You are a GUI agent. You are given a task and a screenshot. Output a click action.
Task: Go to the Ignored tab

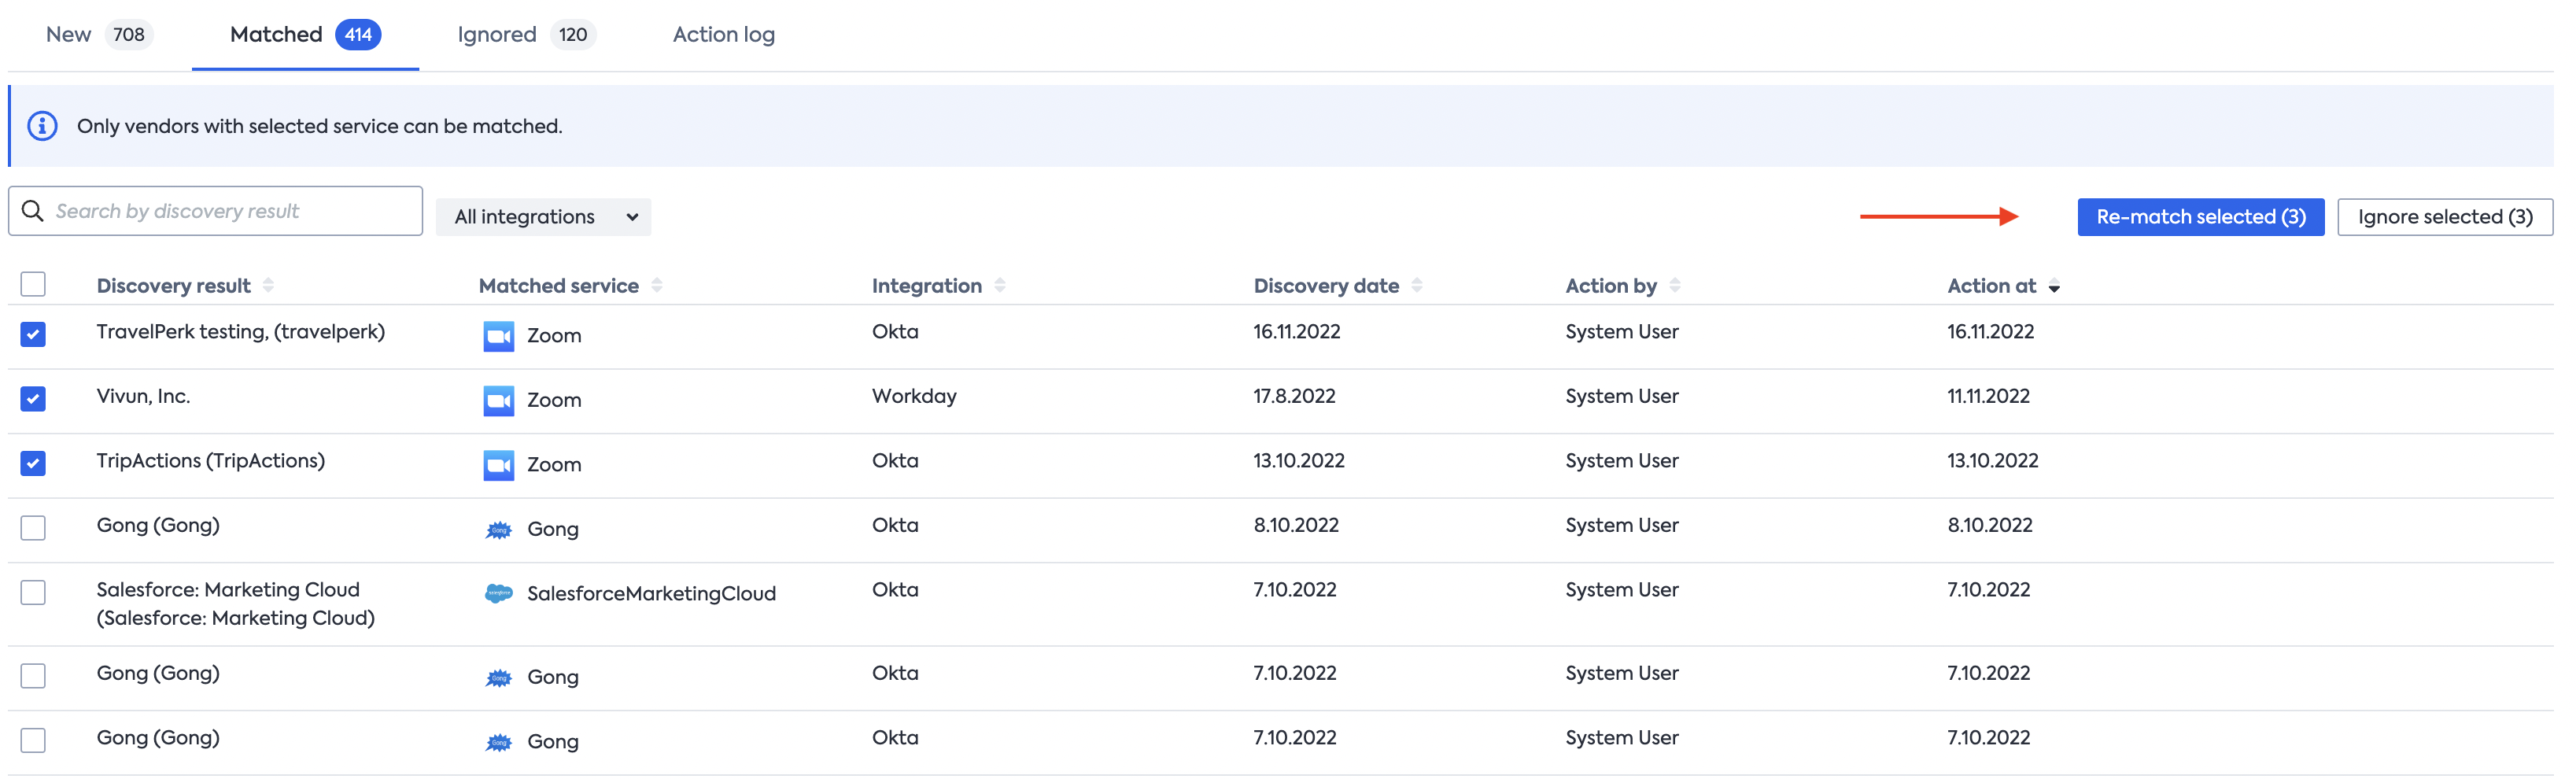[x=526, y=35]
